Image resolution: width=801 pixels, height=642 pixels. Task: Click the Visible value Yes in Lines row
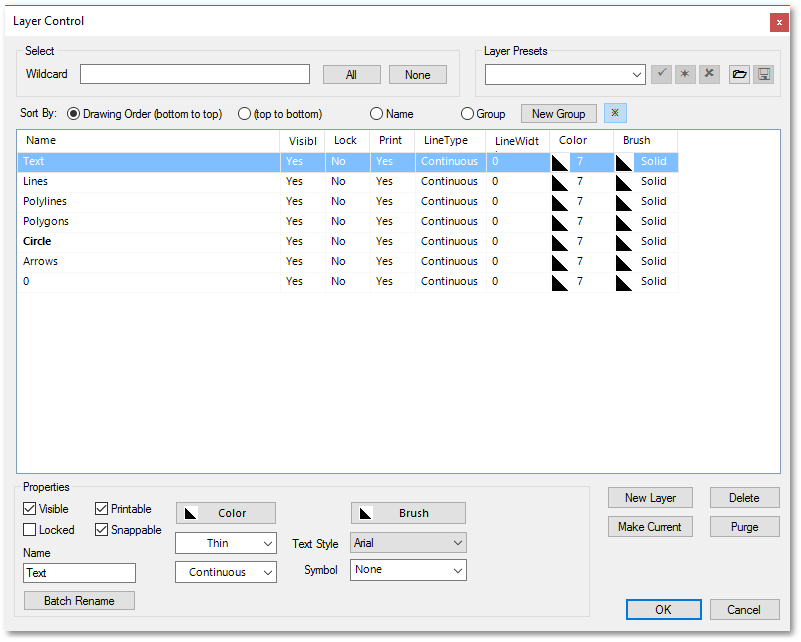pos(294,182)
